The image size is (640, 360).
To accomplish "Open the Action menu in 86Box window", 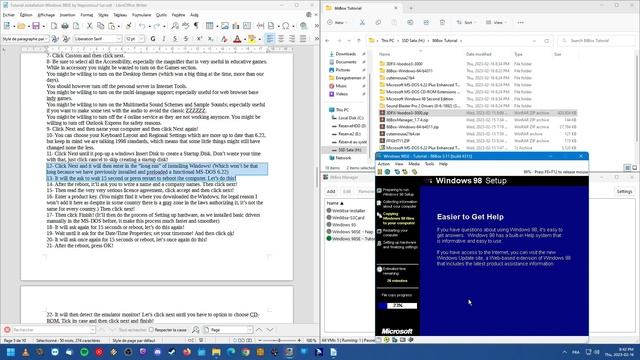I will (383, 164).
